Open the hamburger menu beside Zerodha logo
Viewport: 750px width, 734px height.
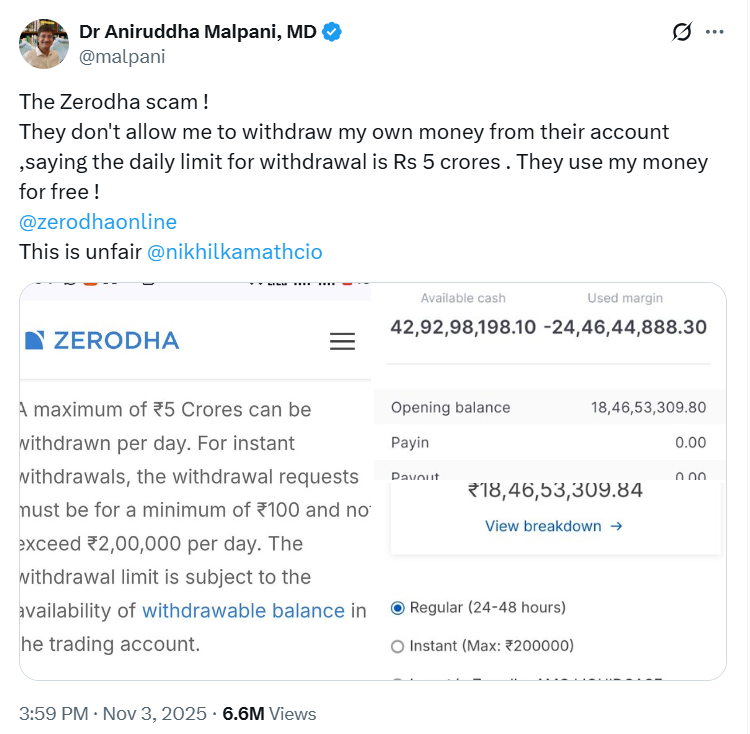(342, 342)
